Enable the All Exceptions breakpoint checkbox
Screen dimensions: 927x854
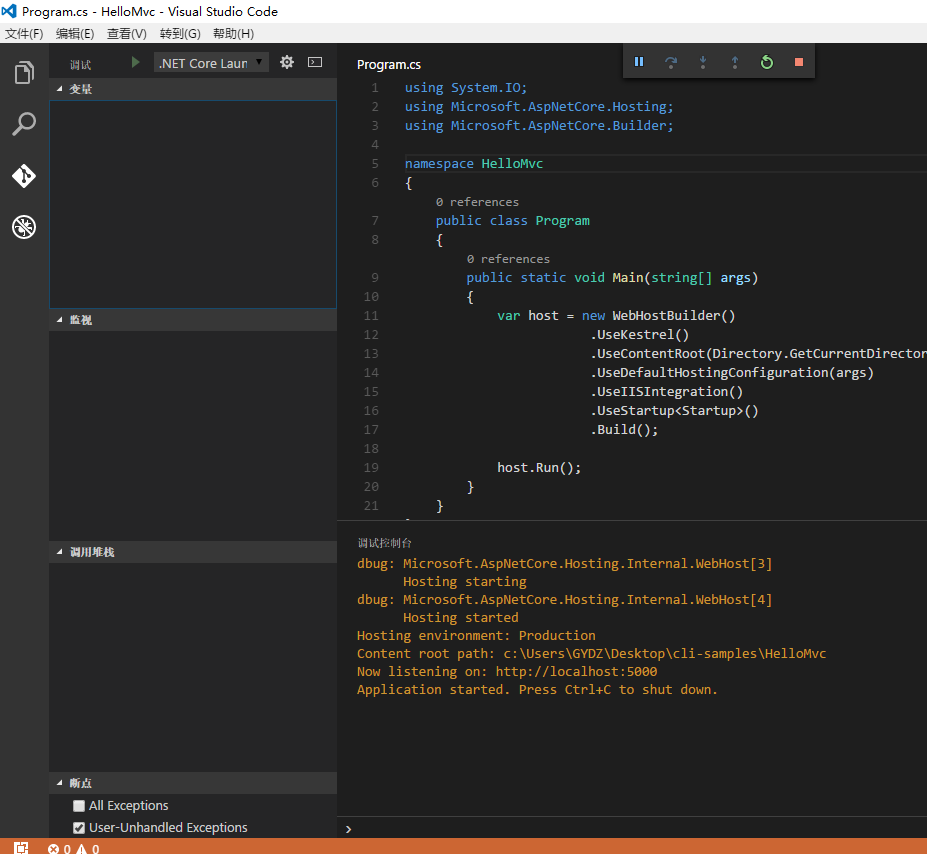click(x=79, y=806)
